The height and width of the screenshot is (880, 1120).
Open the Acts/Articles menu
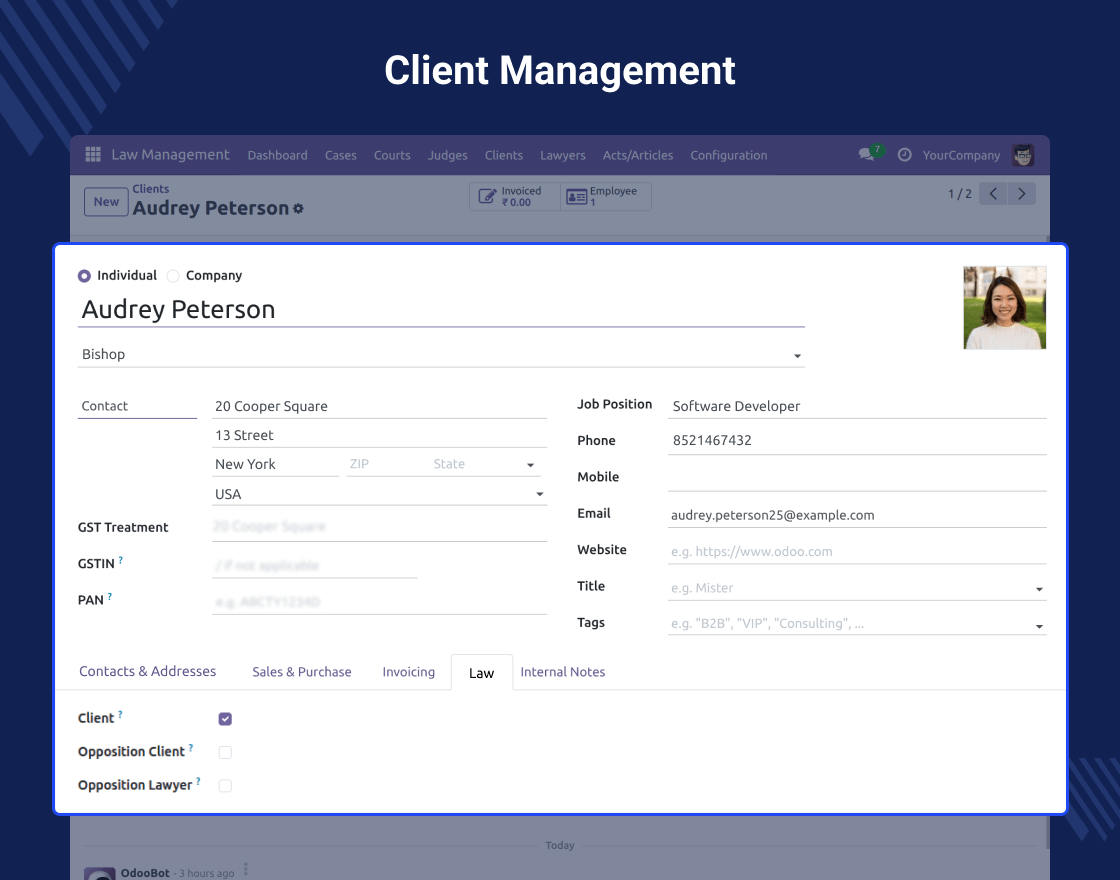(x=638, y=155)
